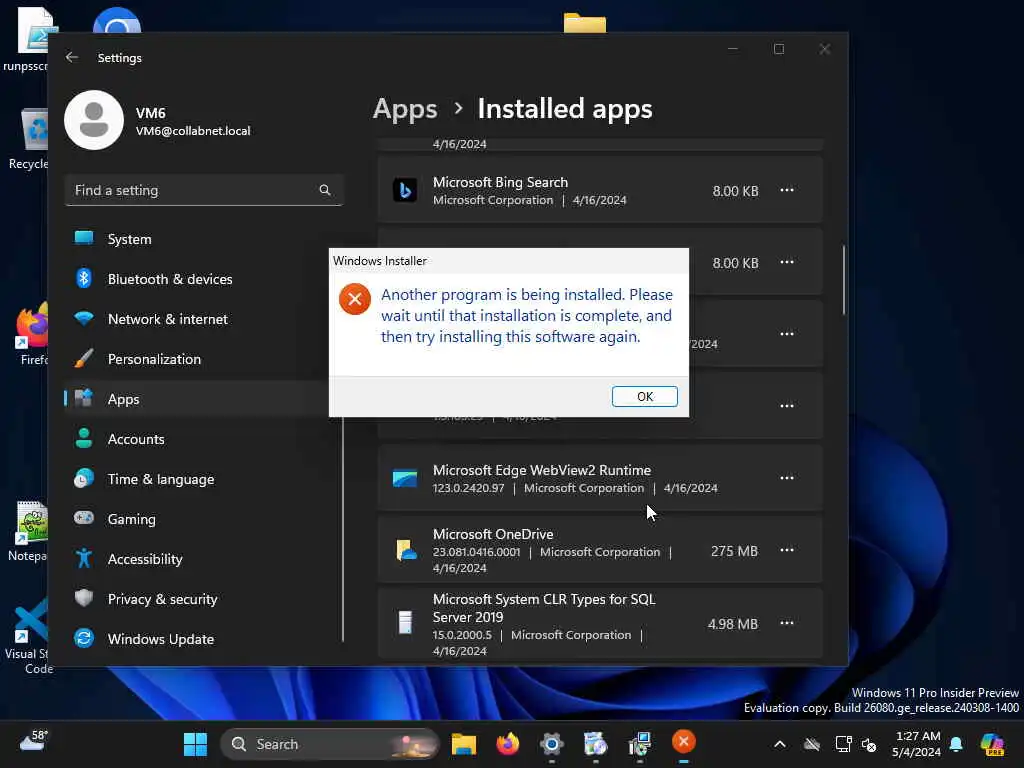Viewport: 1024px width, 768px height.
Task: Open Bluetooth & devices settings
Action: (204, 279)
